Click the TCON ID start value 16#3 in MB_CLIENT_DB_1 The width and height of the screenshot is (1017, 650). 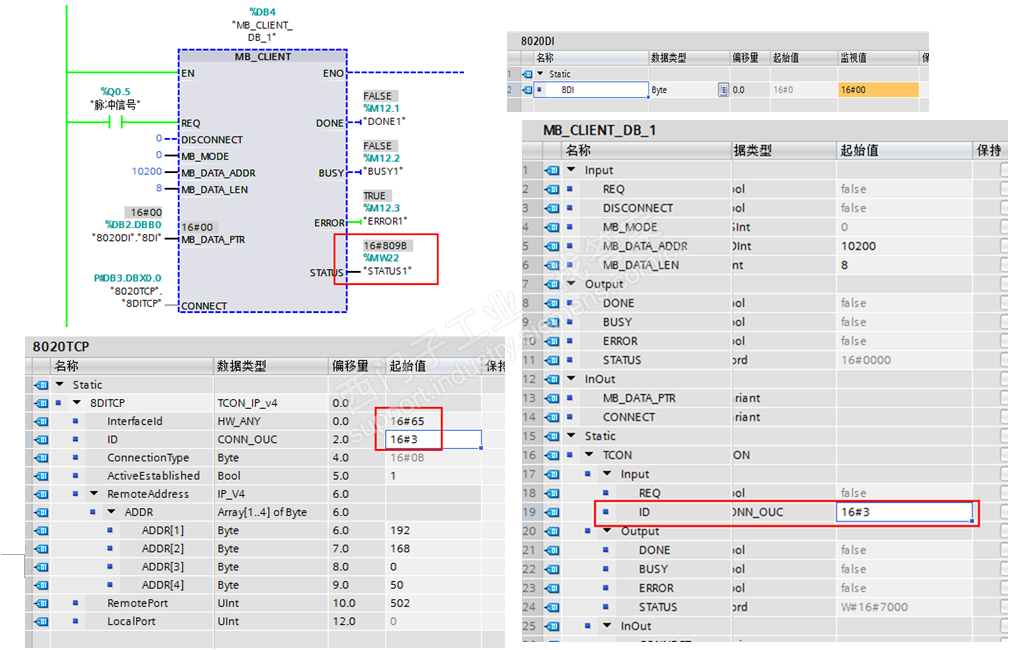point(905,512)
